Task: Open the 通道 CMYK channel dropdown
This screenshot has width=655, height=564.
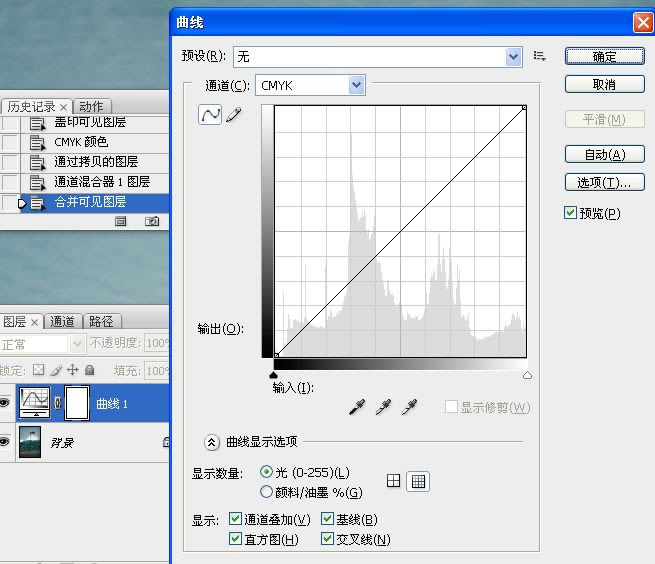Action: point(356,86)
